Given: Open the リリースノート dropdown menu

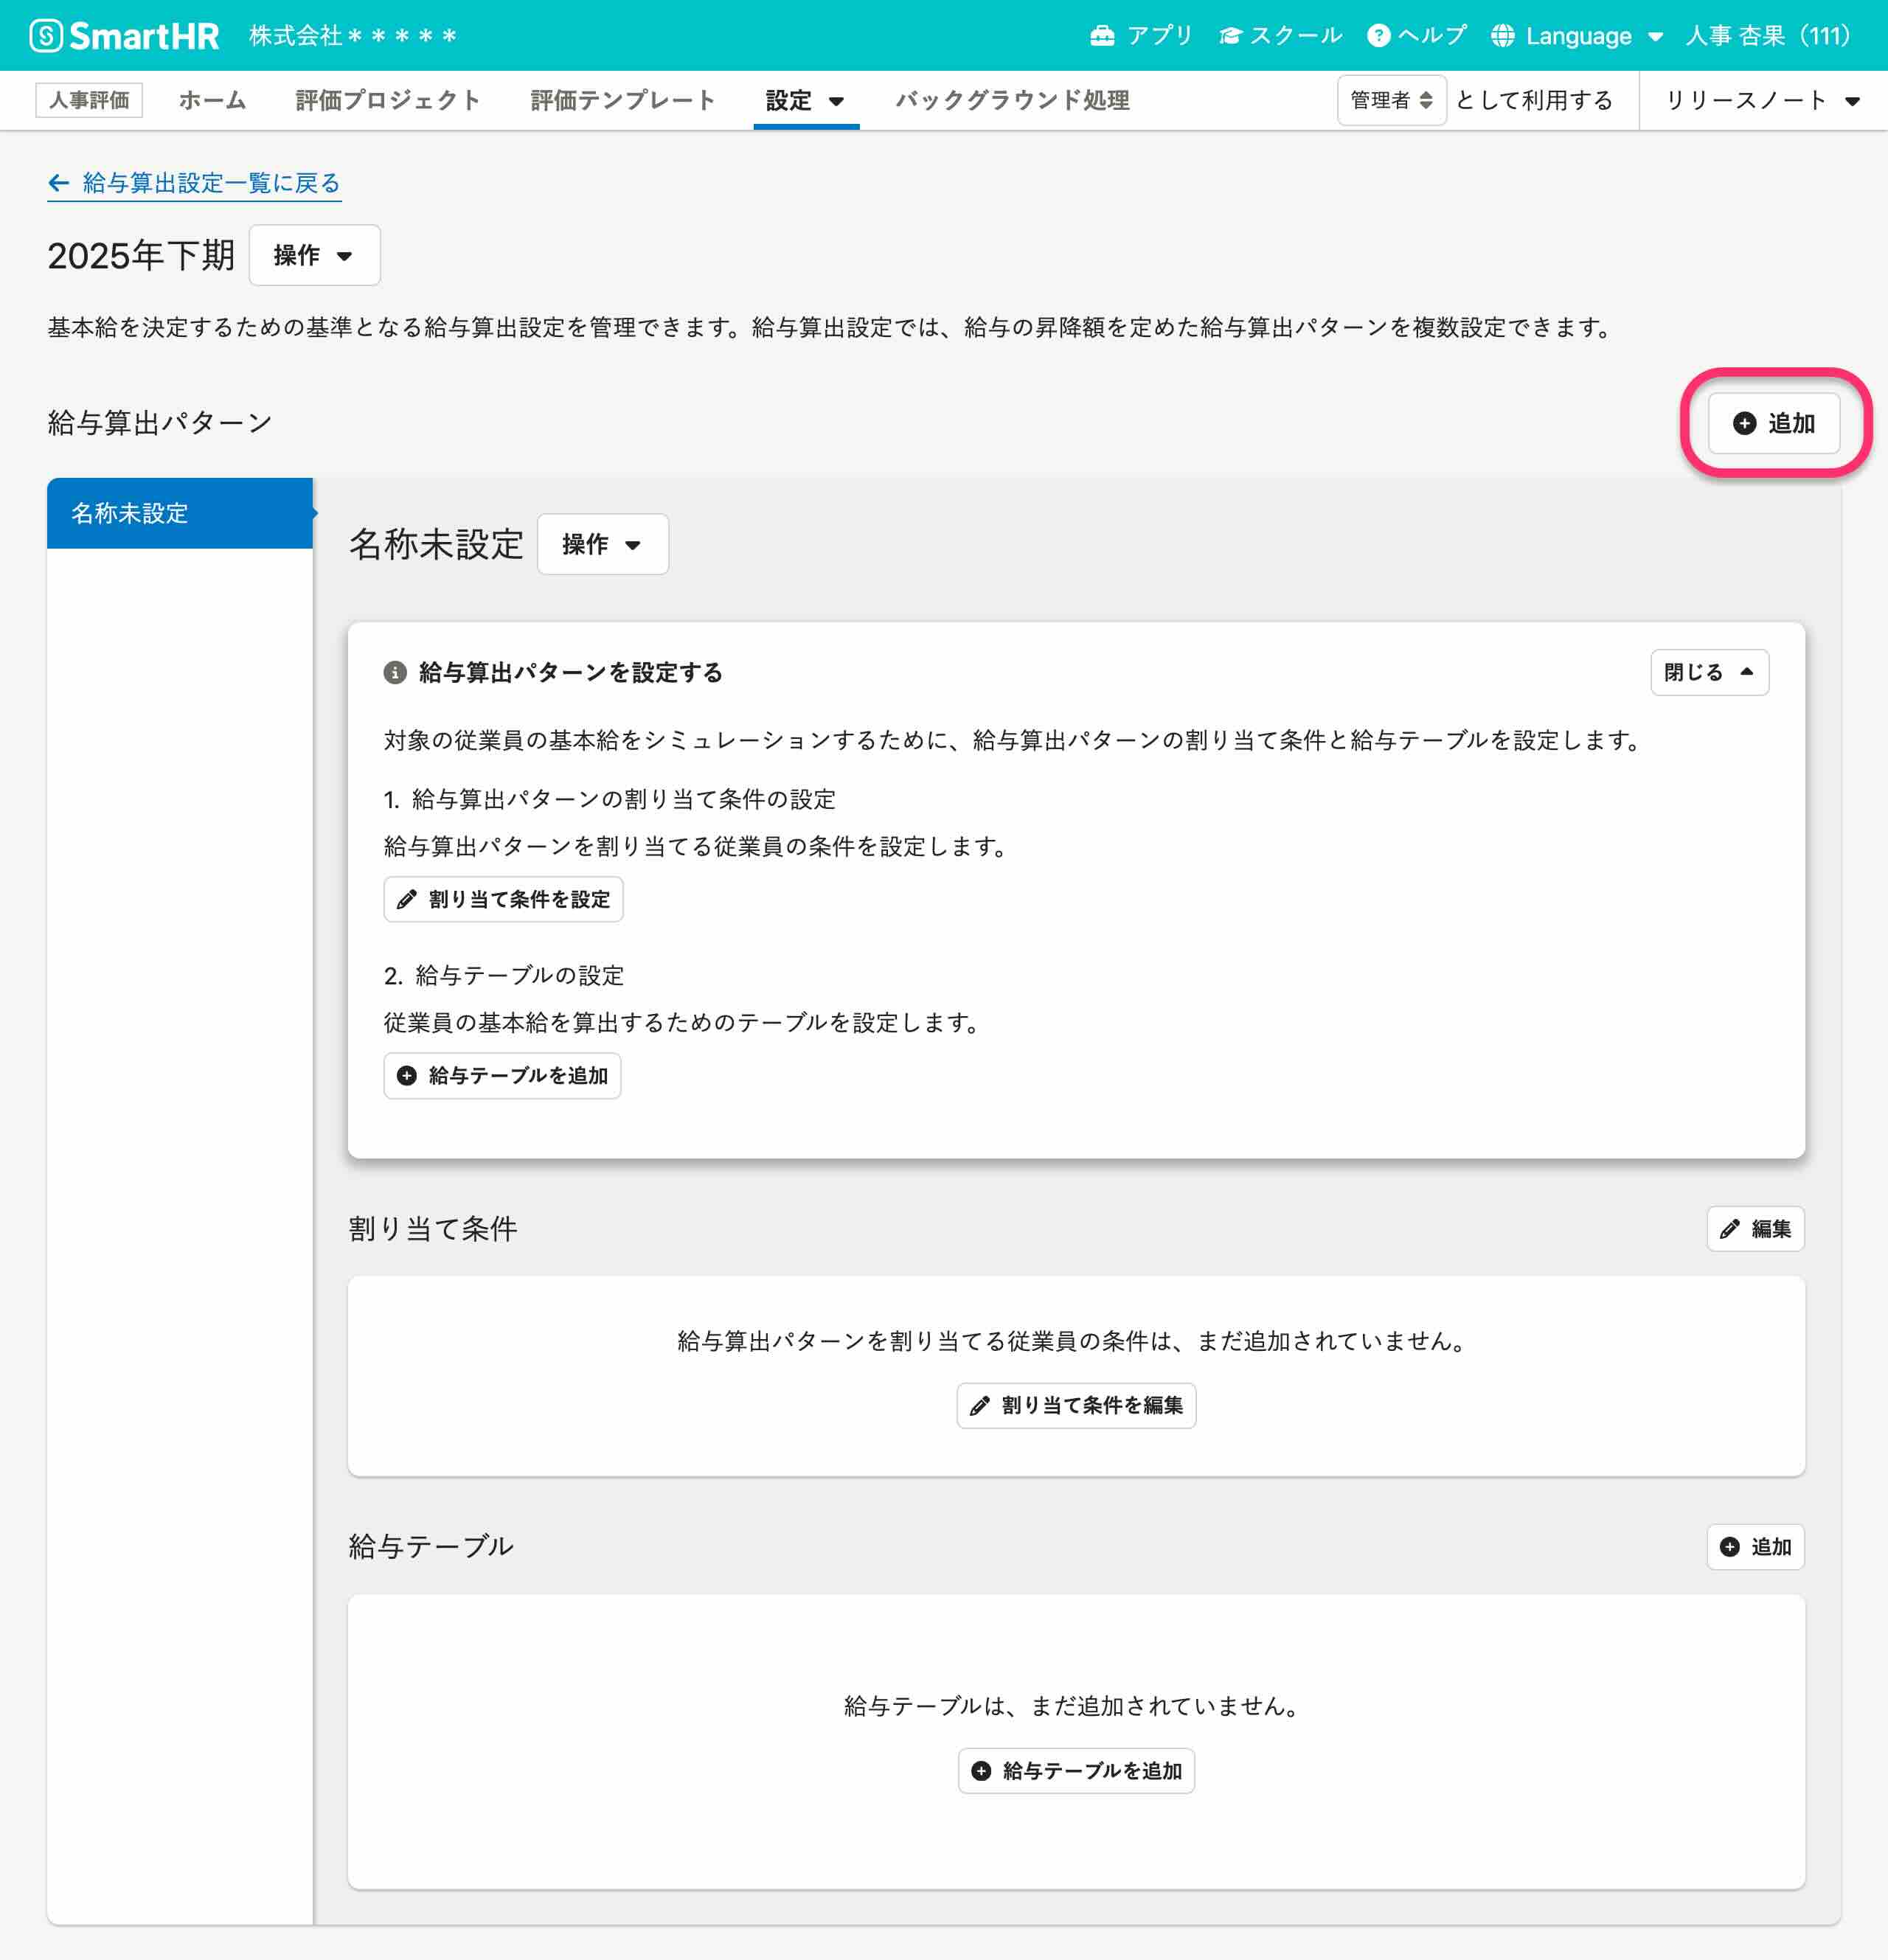Looking at the screenshot, I should (x=1761, y=101).
